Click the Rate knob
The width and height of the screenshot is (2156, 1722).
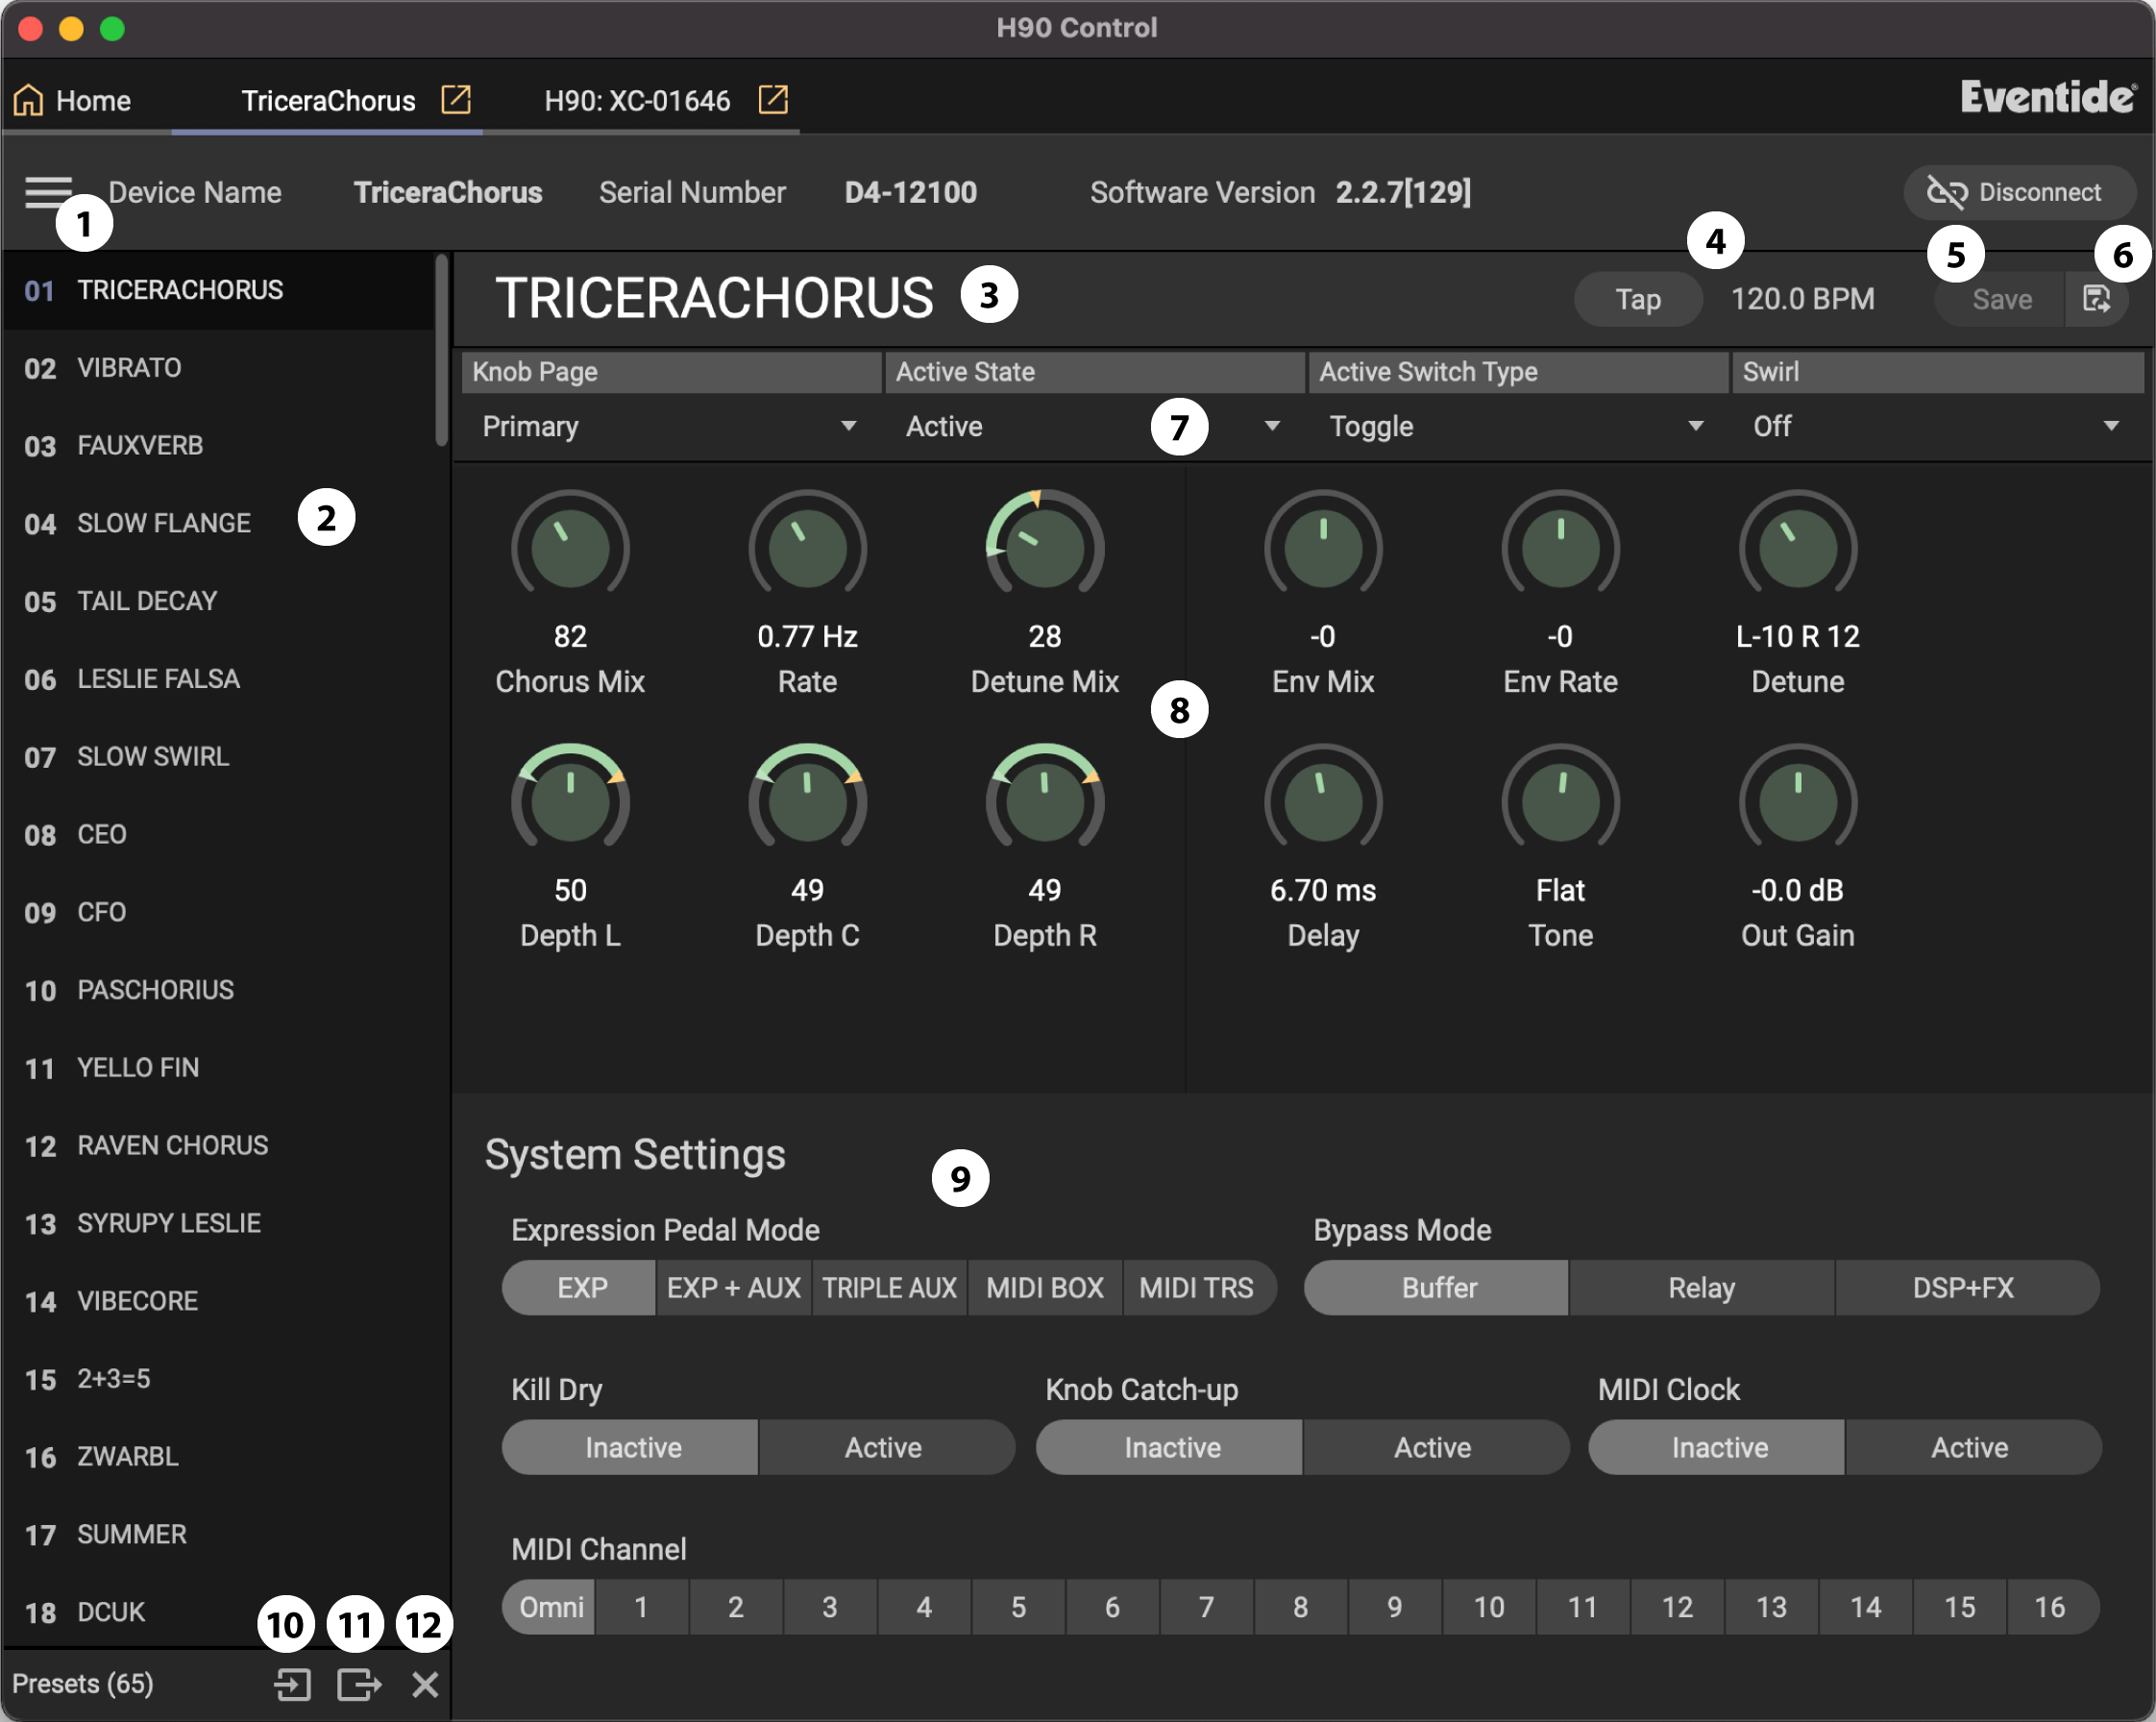coord(807,548)
